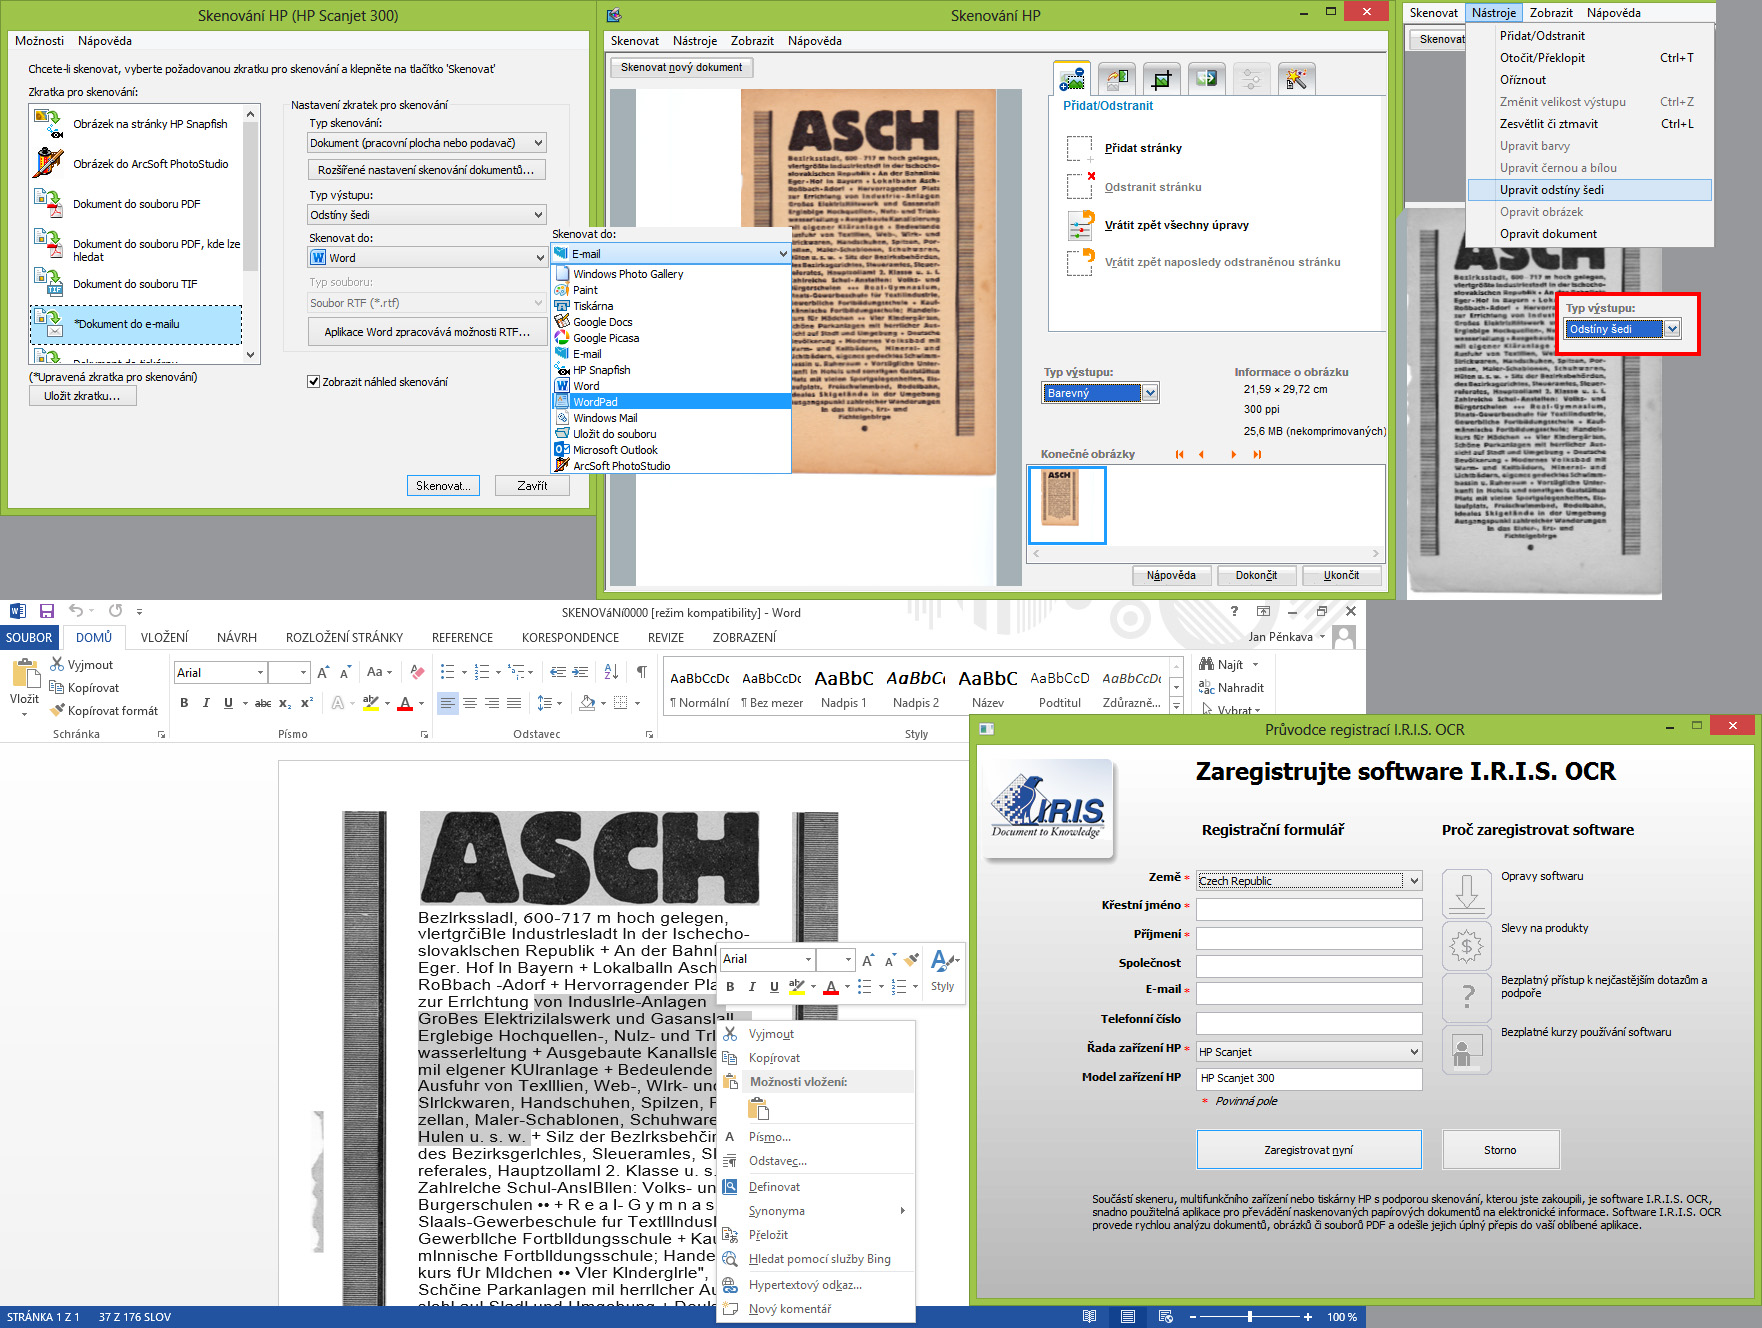The image size is (1762, 1328).
Task: Click Nahradit replace in Word ribbon
Action: coord(1232,688)
